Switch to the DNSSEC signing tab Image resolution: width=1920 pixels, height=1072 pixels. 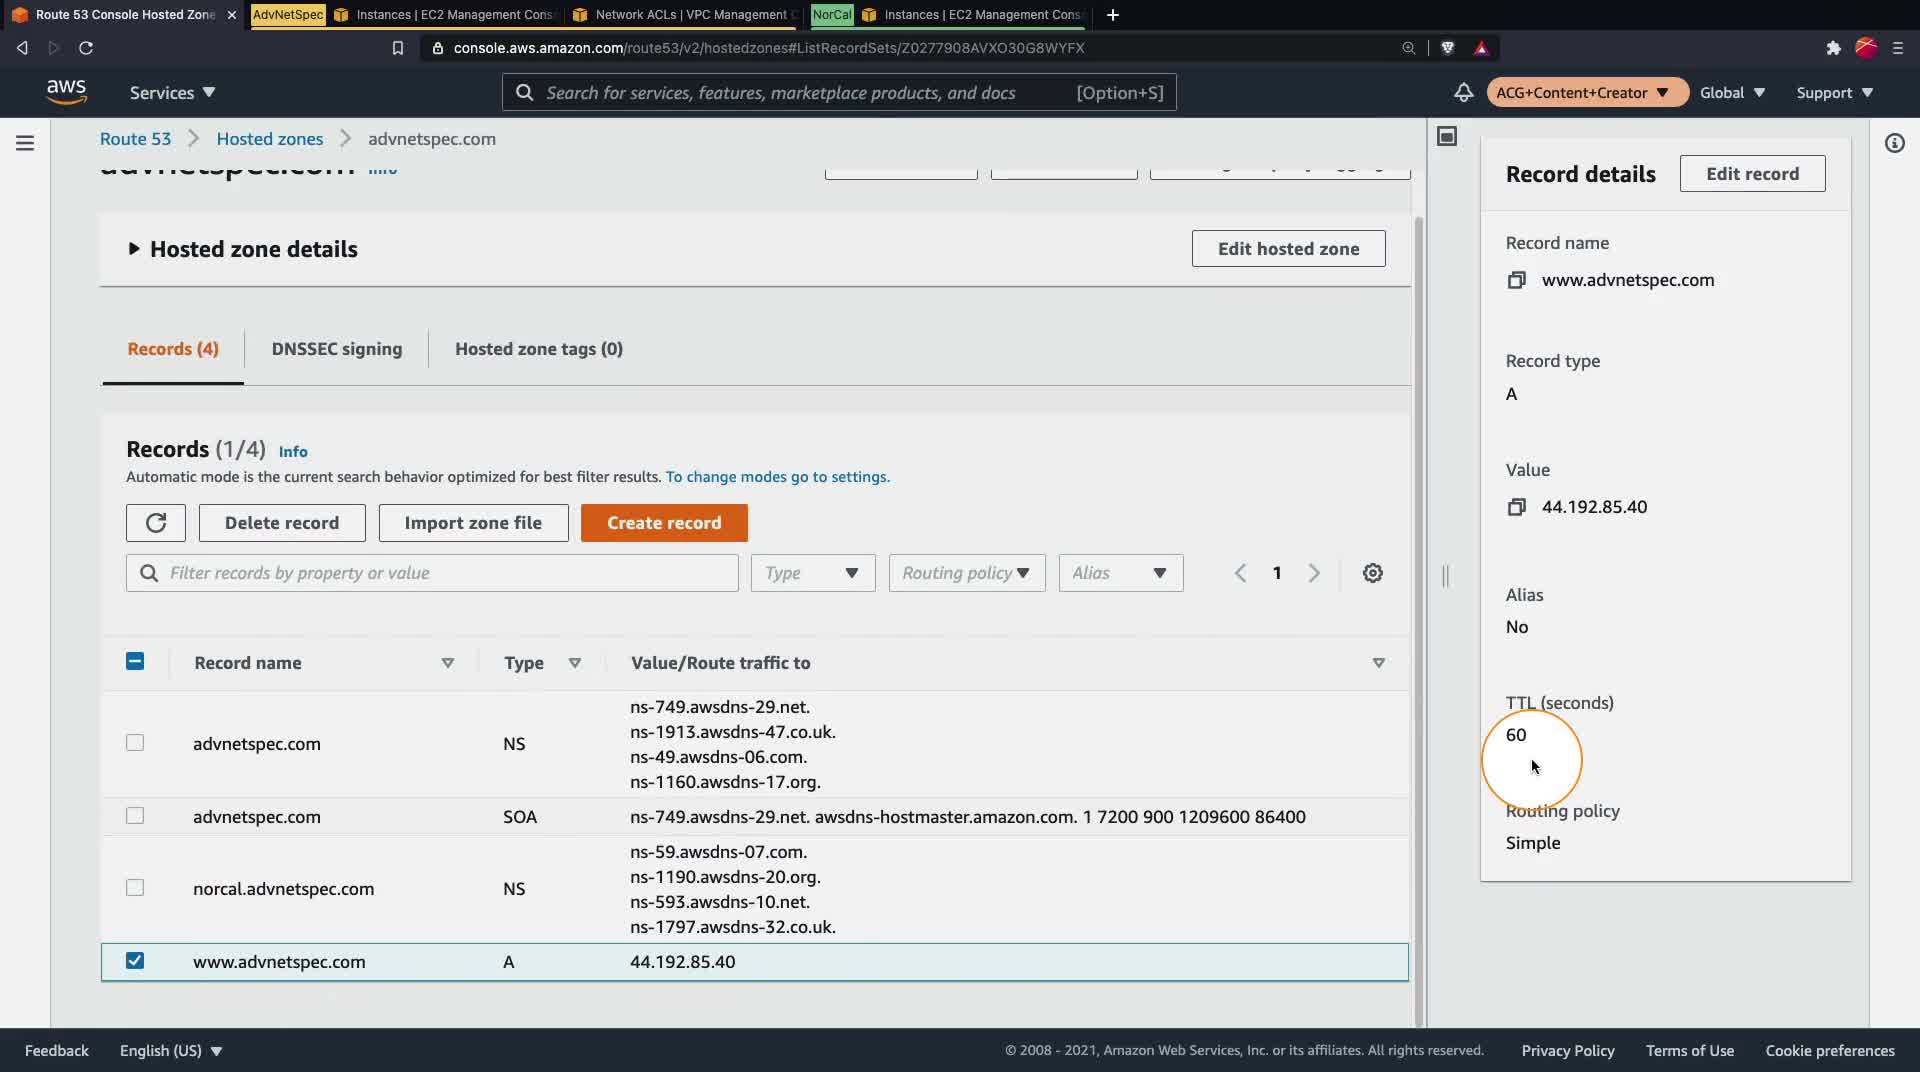pos(336,349)
